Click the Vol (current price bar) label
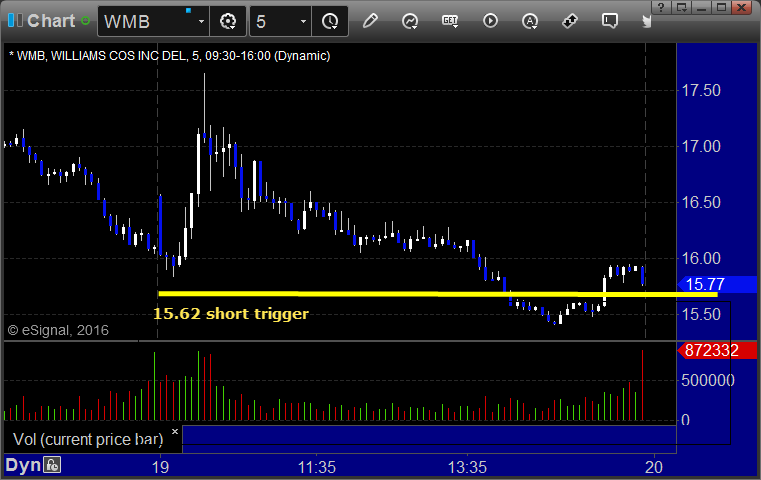 click(x=88, y=439)
